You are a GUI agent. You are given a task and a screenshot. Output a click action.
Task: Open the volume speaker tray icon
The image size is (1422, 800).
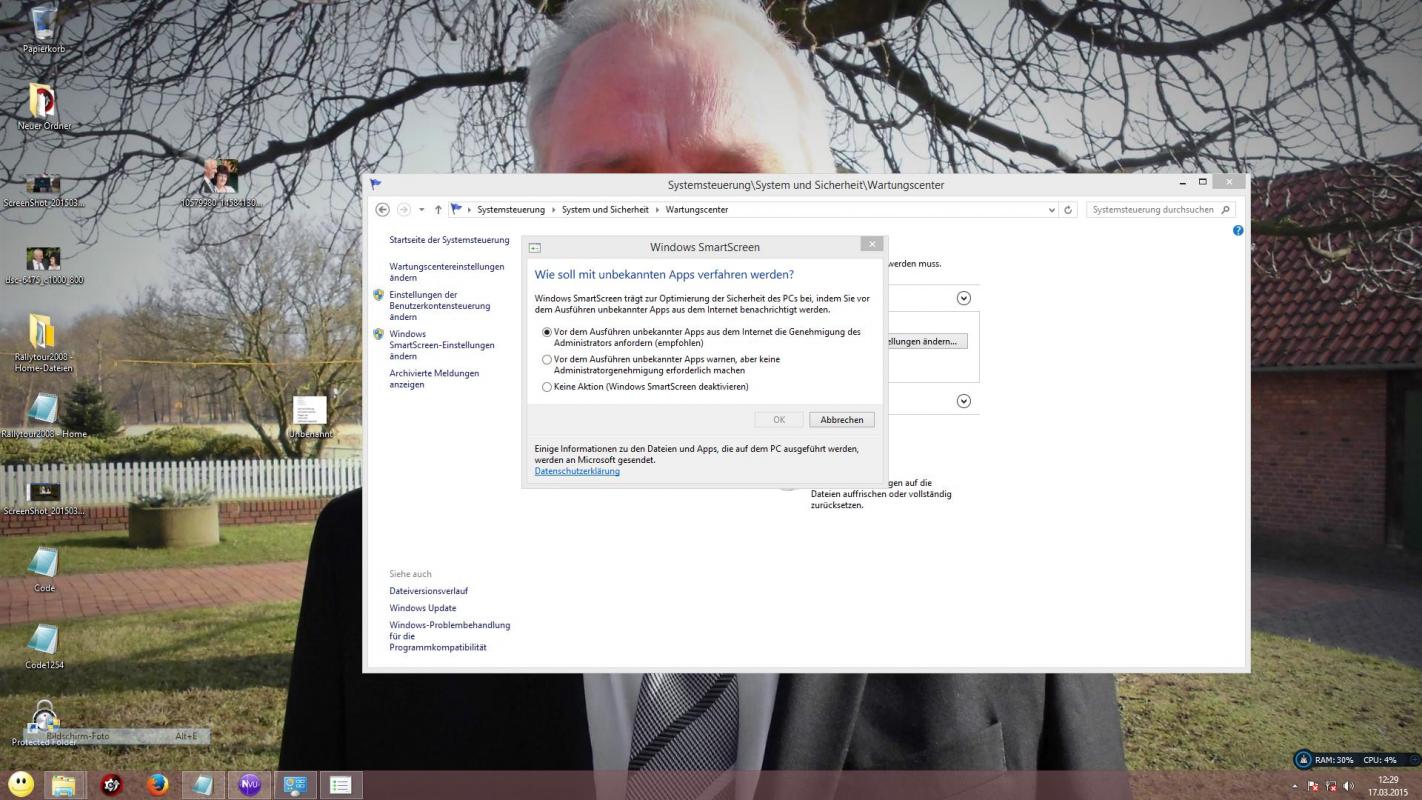click(x=1349, y=787)
